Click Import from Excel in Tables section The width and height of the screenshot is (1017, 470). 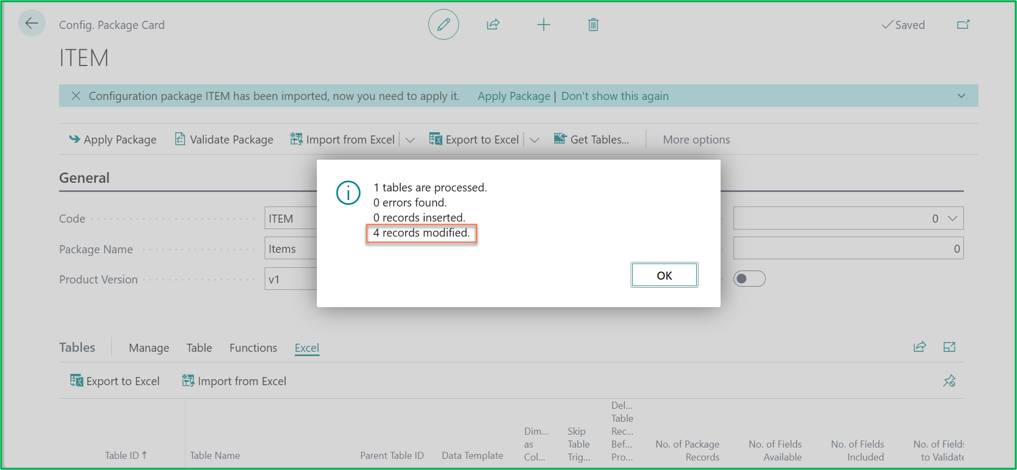click(234, 381)
